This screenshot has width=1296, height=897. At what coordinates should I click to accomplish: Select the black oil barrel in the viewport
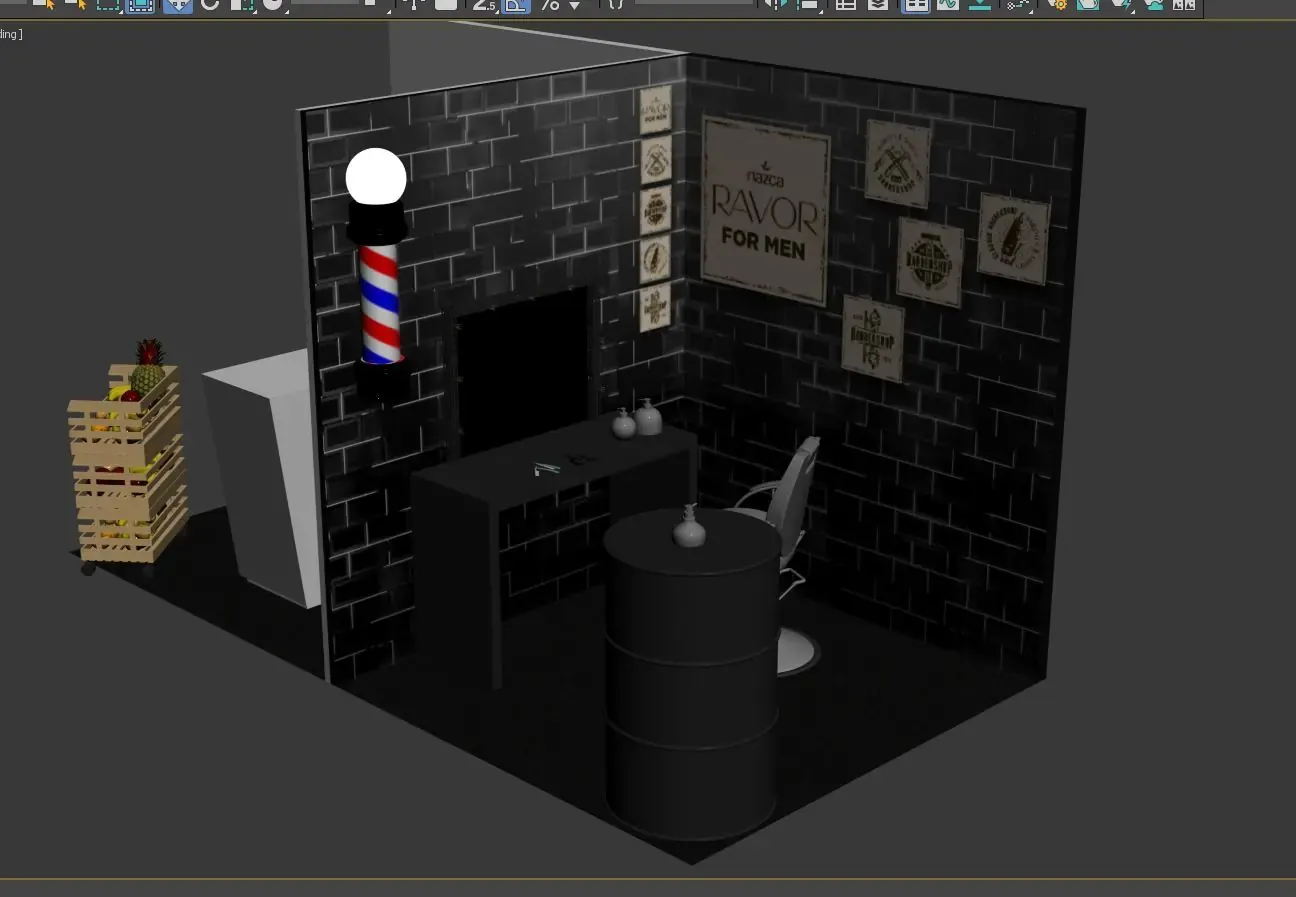click(691, 675)
